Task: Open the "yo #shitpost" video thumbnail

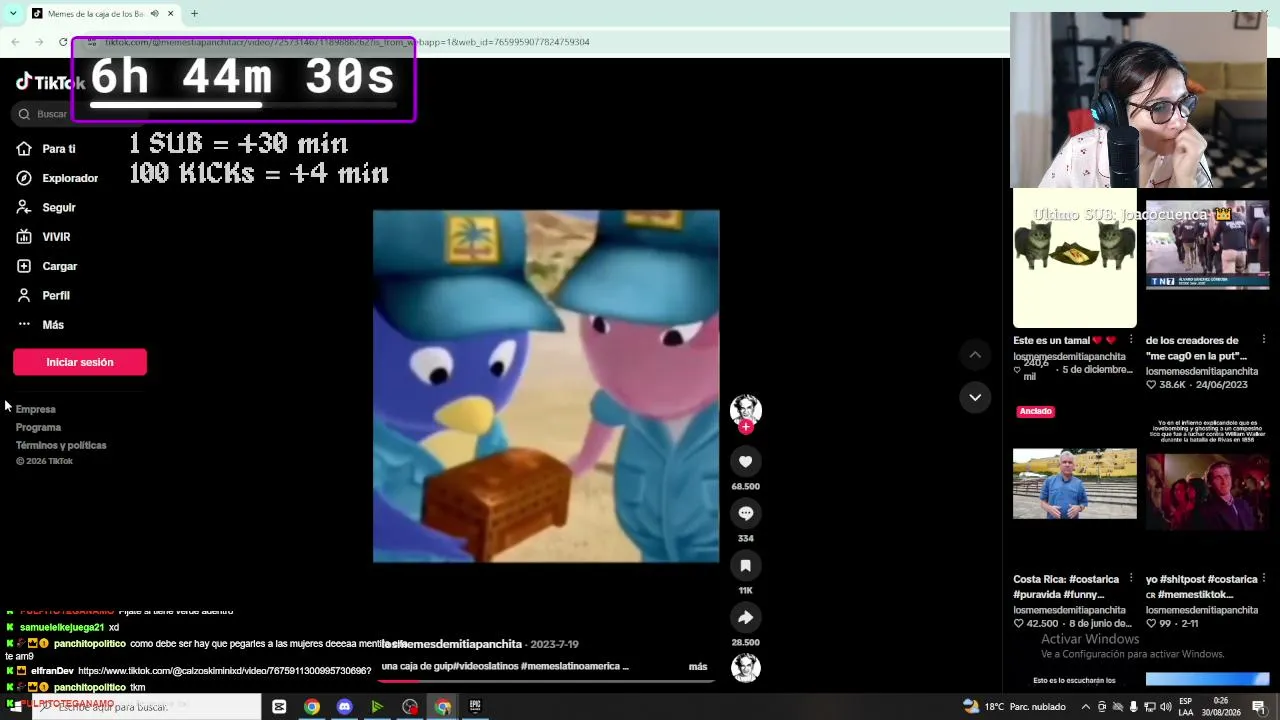Action: click(x=1207, y=484)
